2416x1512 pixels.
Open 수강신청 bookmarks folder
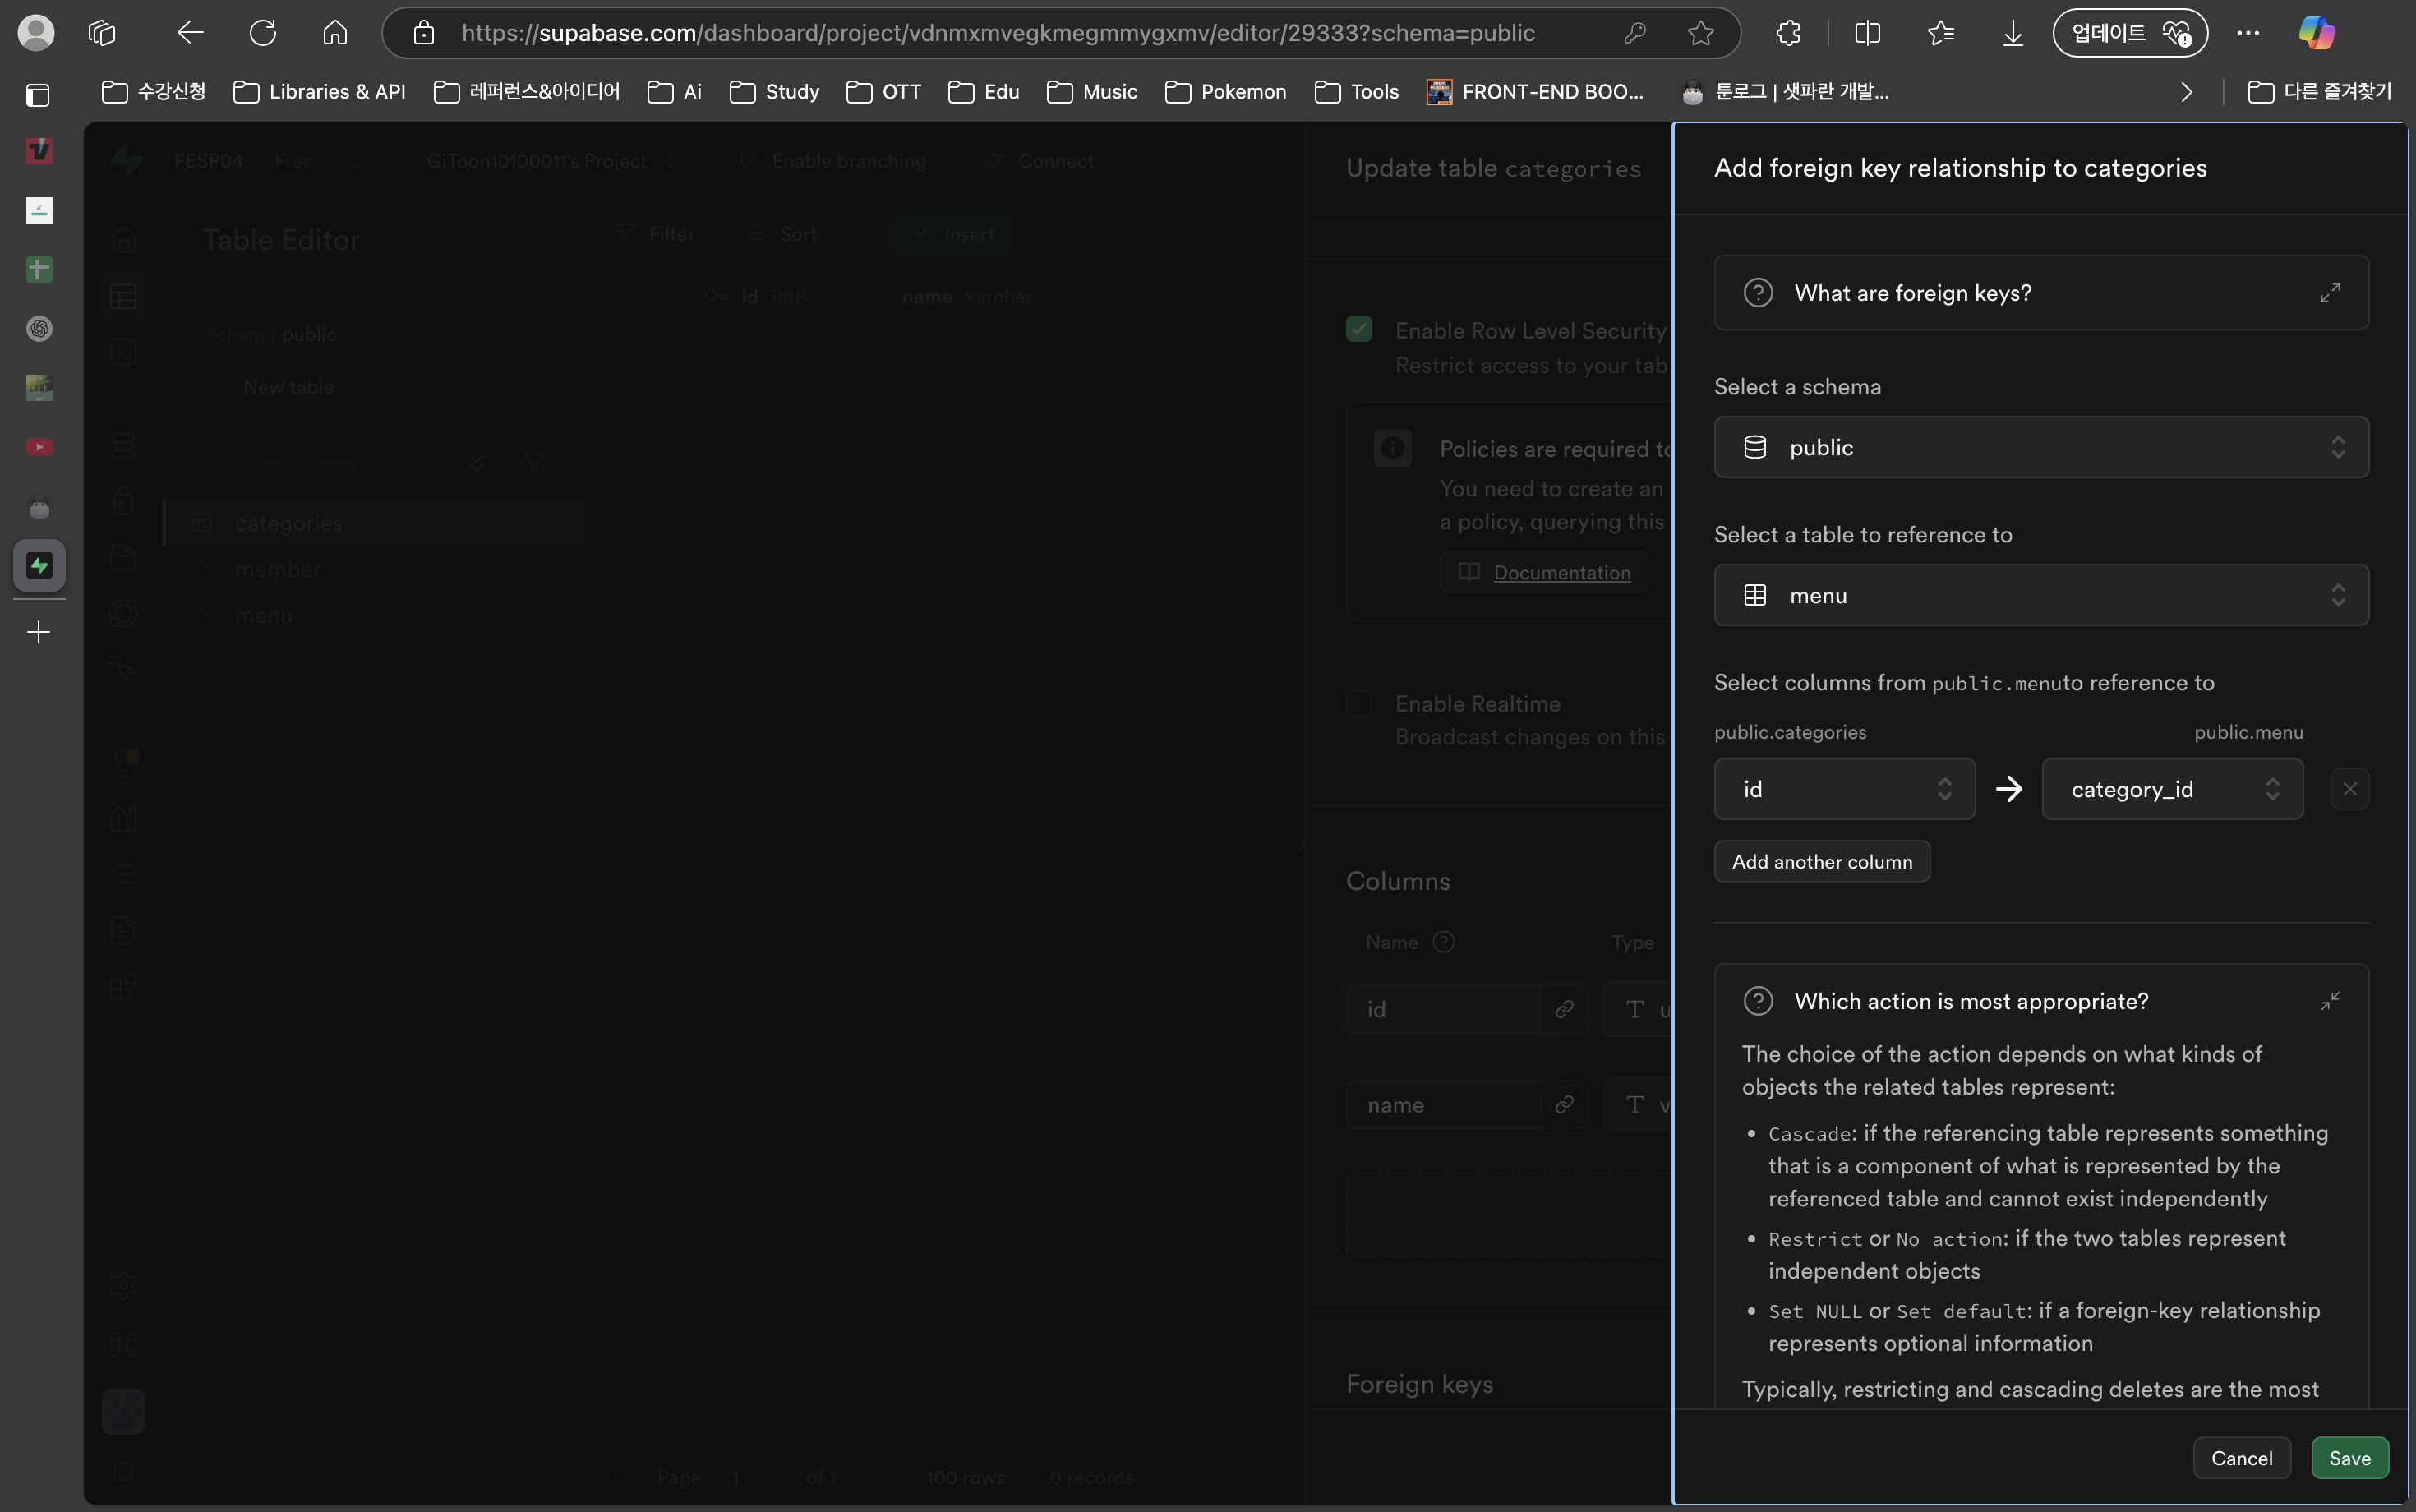pyautogui.click(x=154, y=92)
